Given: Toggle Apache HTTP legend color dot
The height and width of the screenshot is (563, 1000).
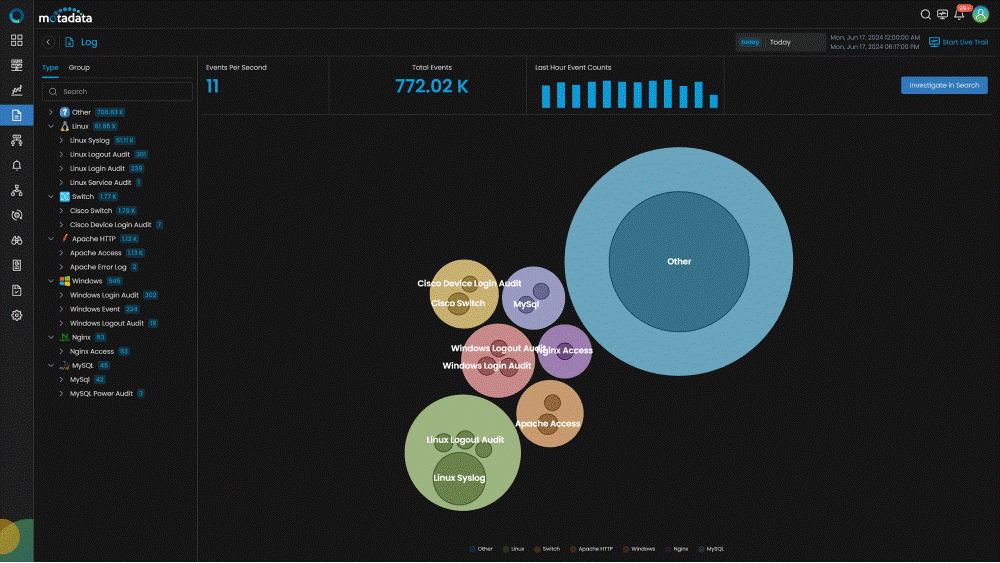Looking at the screenshot, I should pos(573,549).
